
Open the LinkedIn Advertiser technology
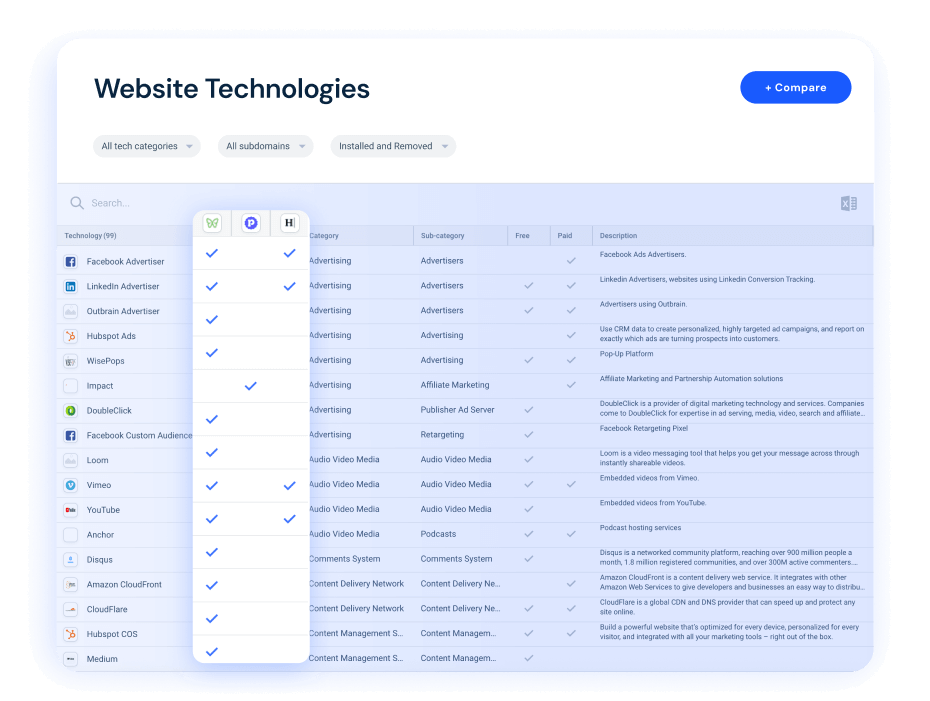point(123,286)
